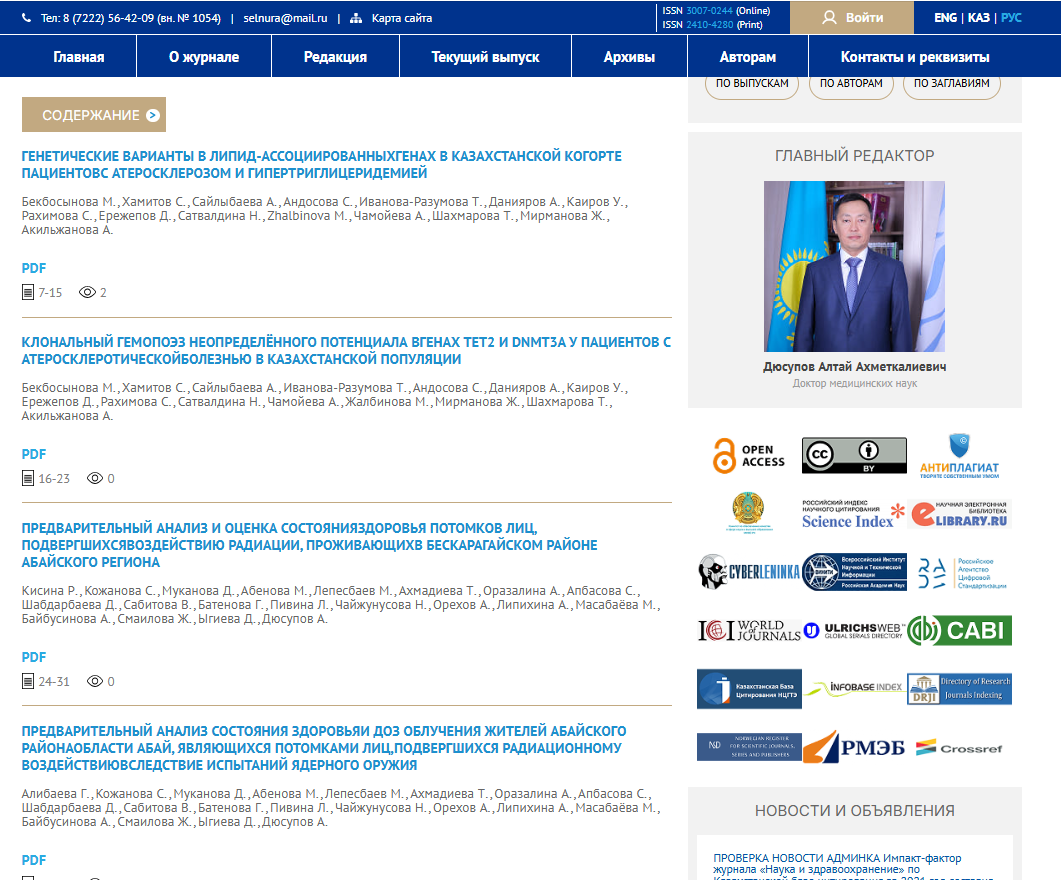
Task: Click the pages icon next to 7-15
Action: click(28, 292)
